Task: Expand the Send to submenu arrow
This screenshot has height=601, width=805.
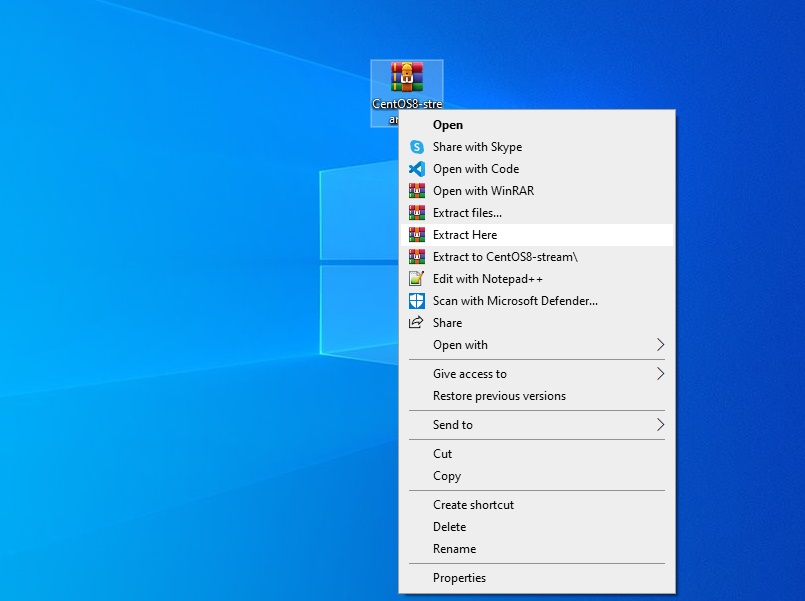Action: 661,424
